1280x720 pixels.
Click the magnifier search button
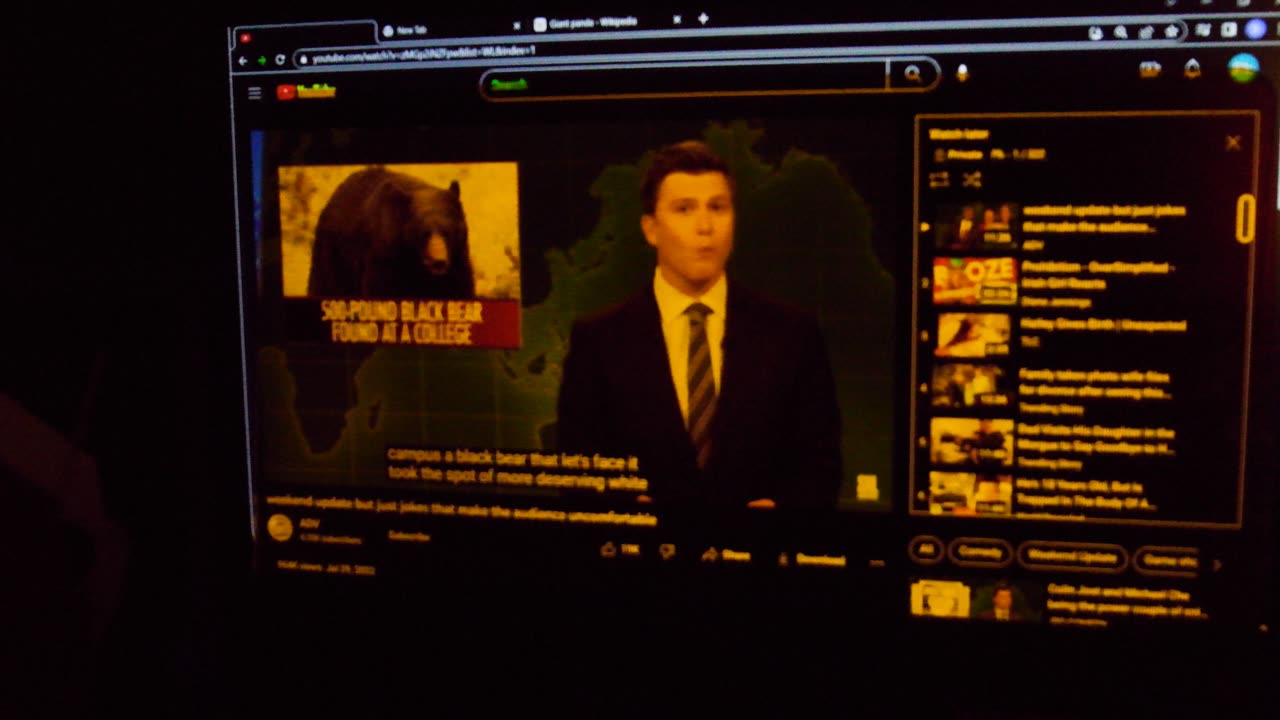pyautogui.click(x=913, y=74)
